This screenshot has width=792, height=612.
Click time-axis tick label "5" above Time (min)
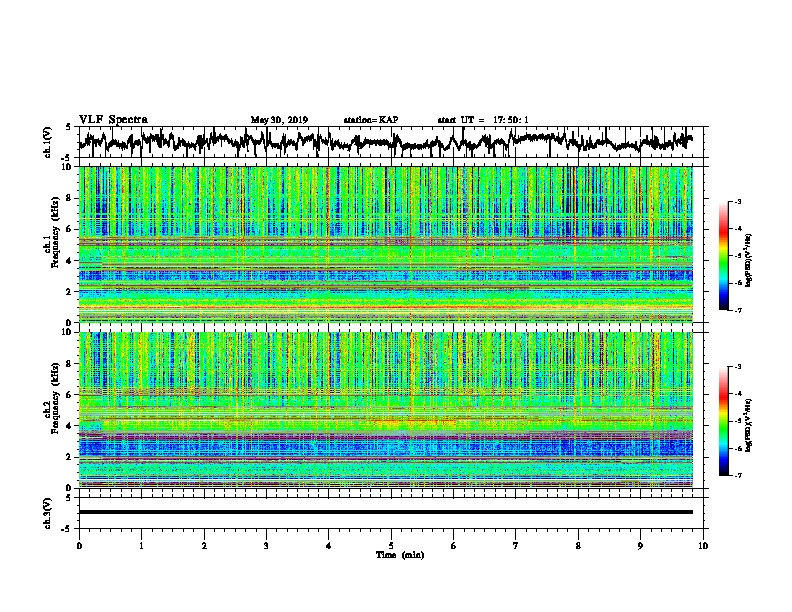pyautogui.click(x=391, y=546)
